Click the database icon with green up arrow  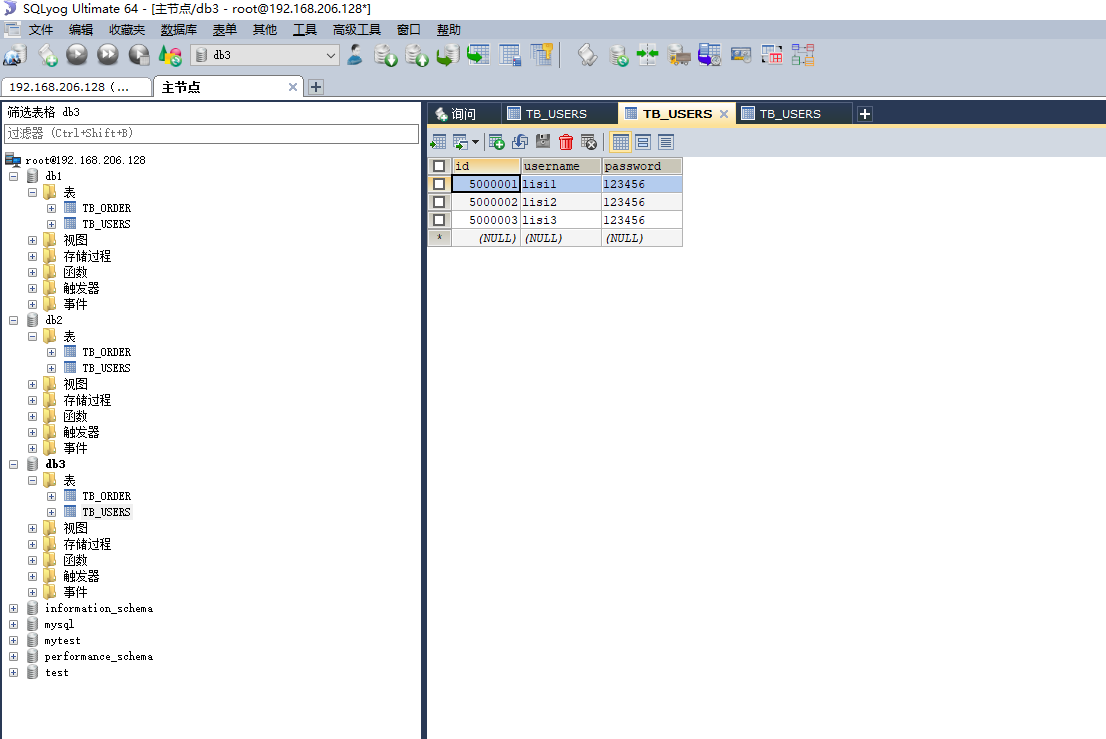point(417,55)
